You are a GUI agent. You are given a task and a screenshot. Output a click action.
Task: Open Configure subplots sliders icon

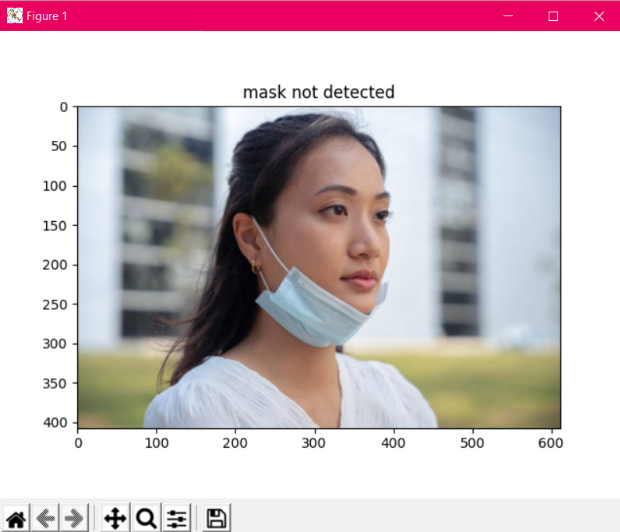(177, 518)
